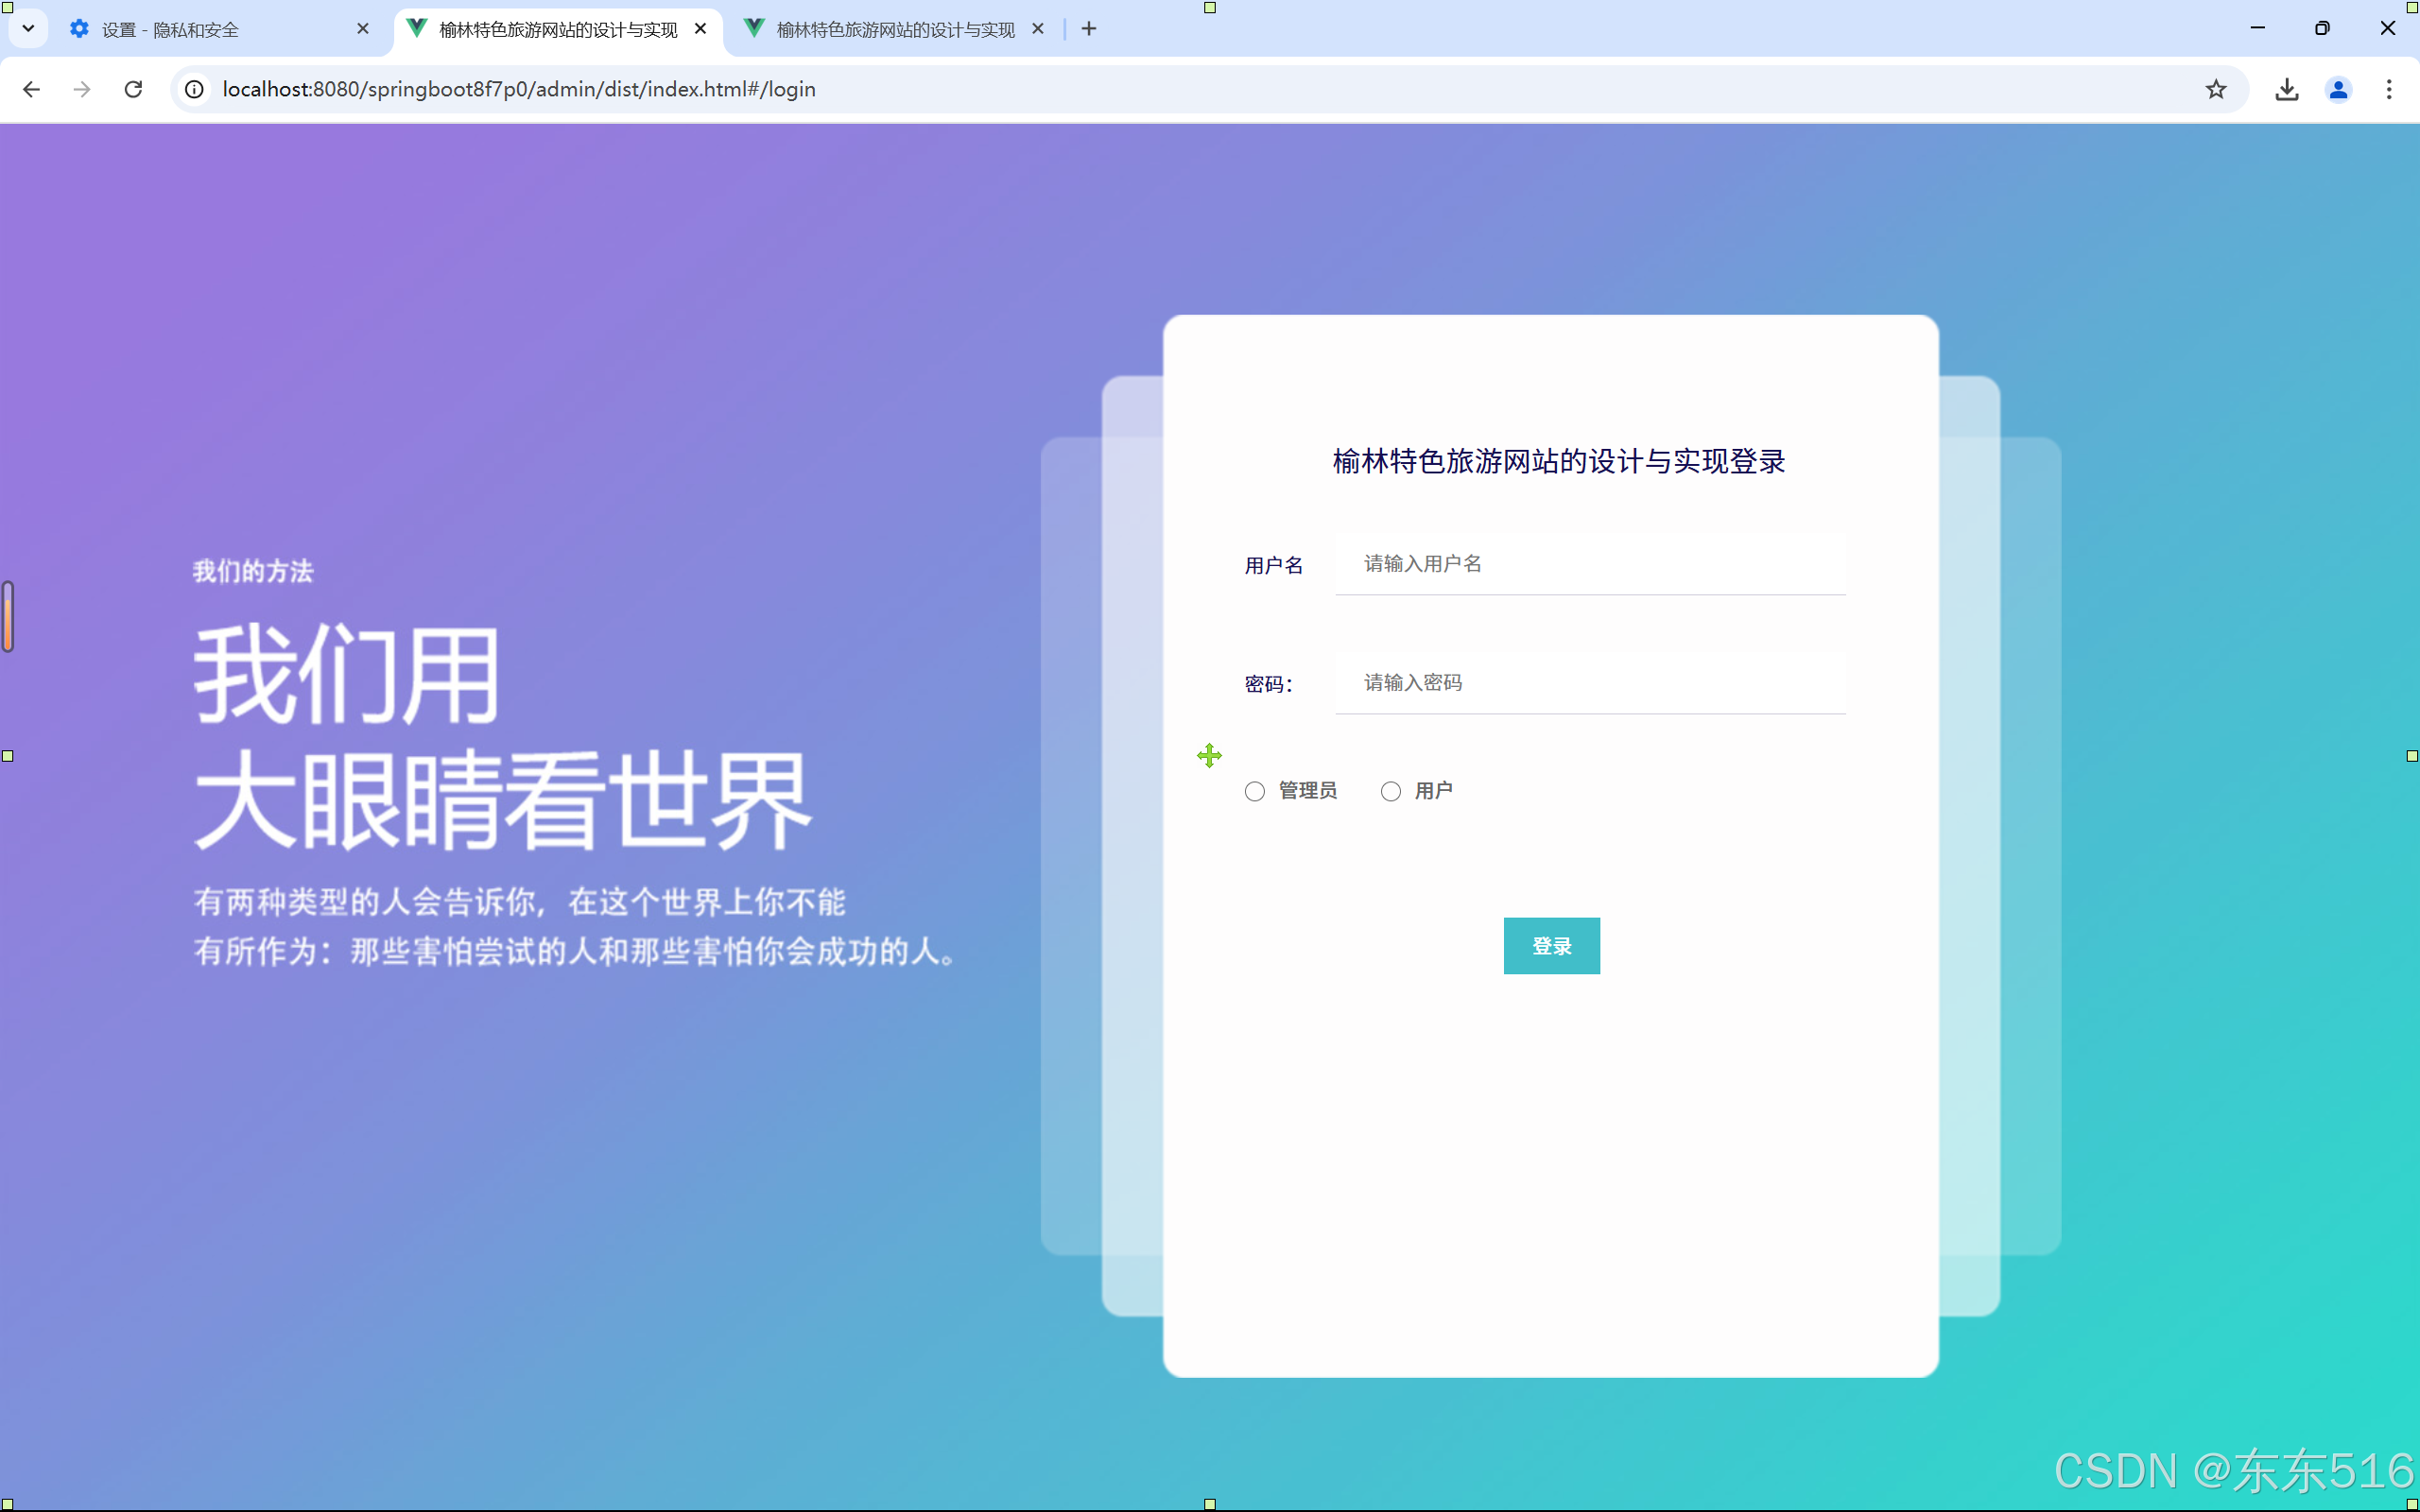View site information icon in address bar

[x=195, y=89]
